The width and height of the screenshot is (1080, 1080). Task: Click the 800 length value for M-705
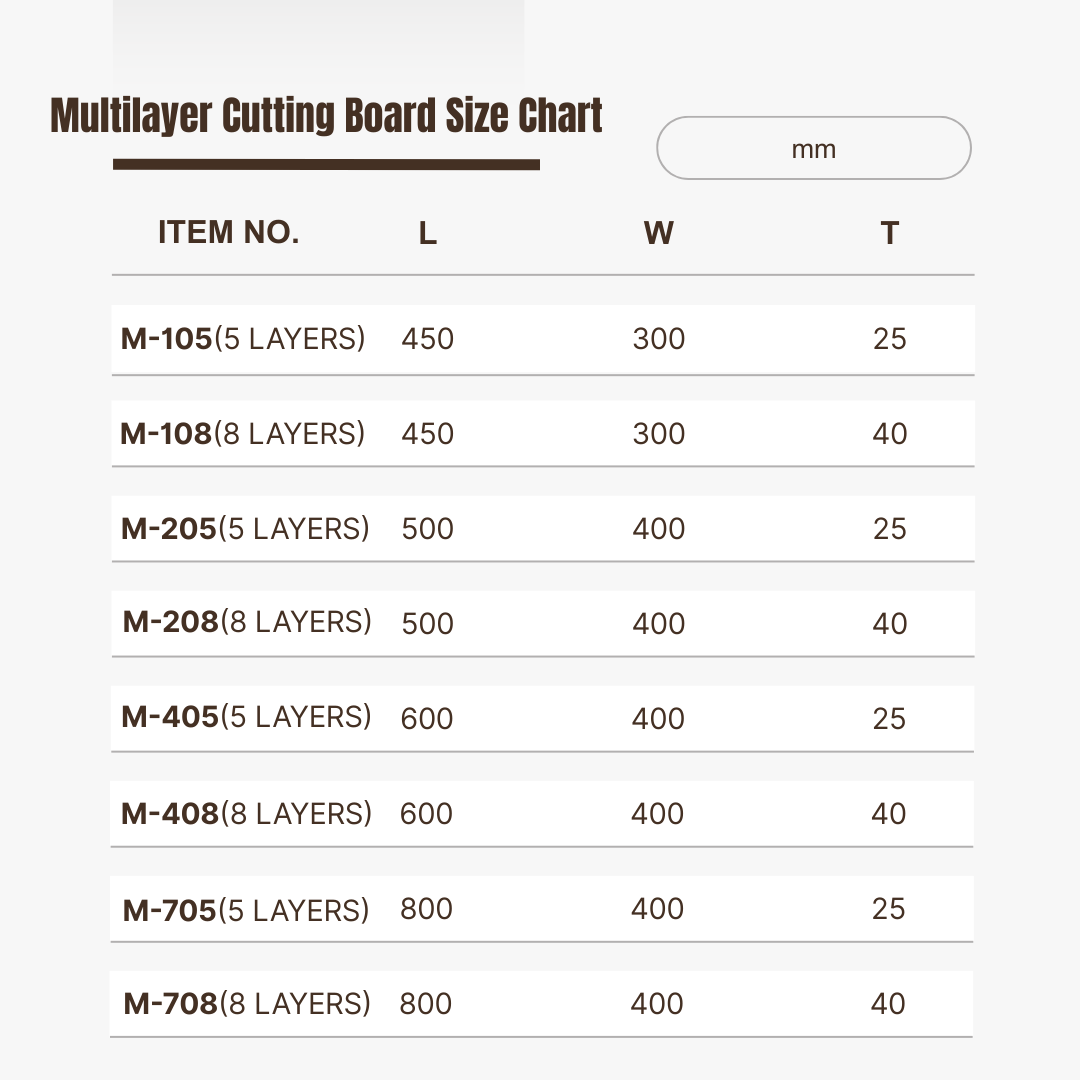coord(426,909)
